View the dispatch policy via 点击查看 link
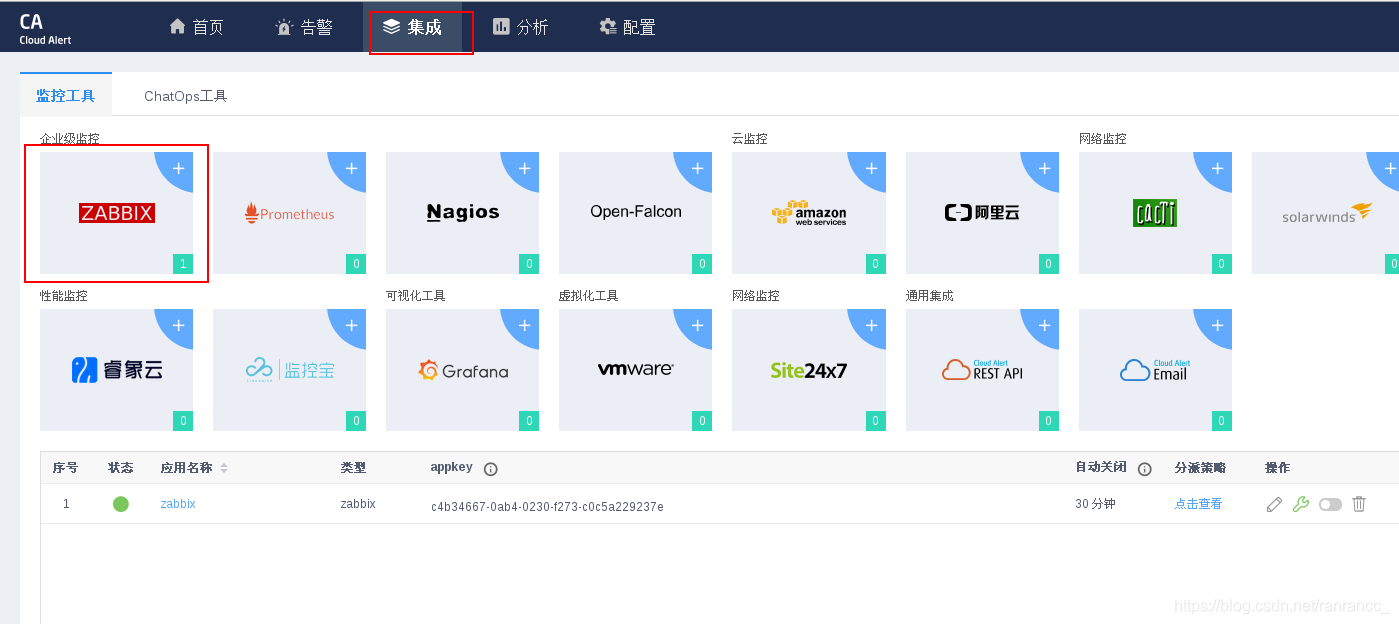The height and width of the screenshot is (624, 1399). pyautogui.click(x=1197, y=503)
